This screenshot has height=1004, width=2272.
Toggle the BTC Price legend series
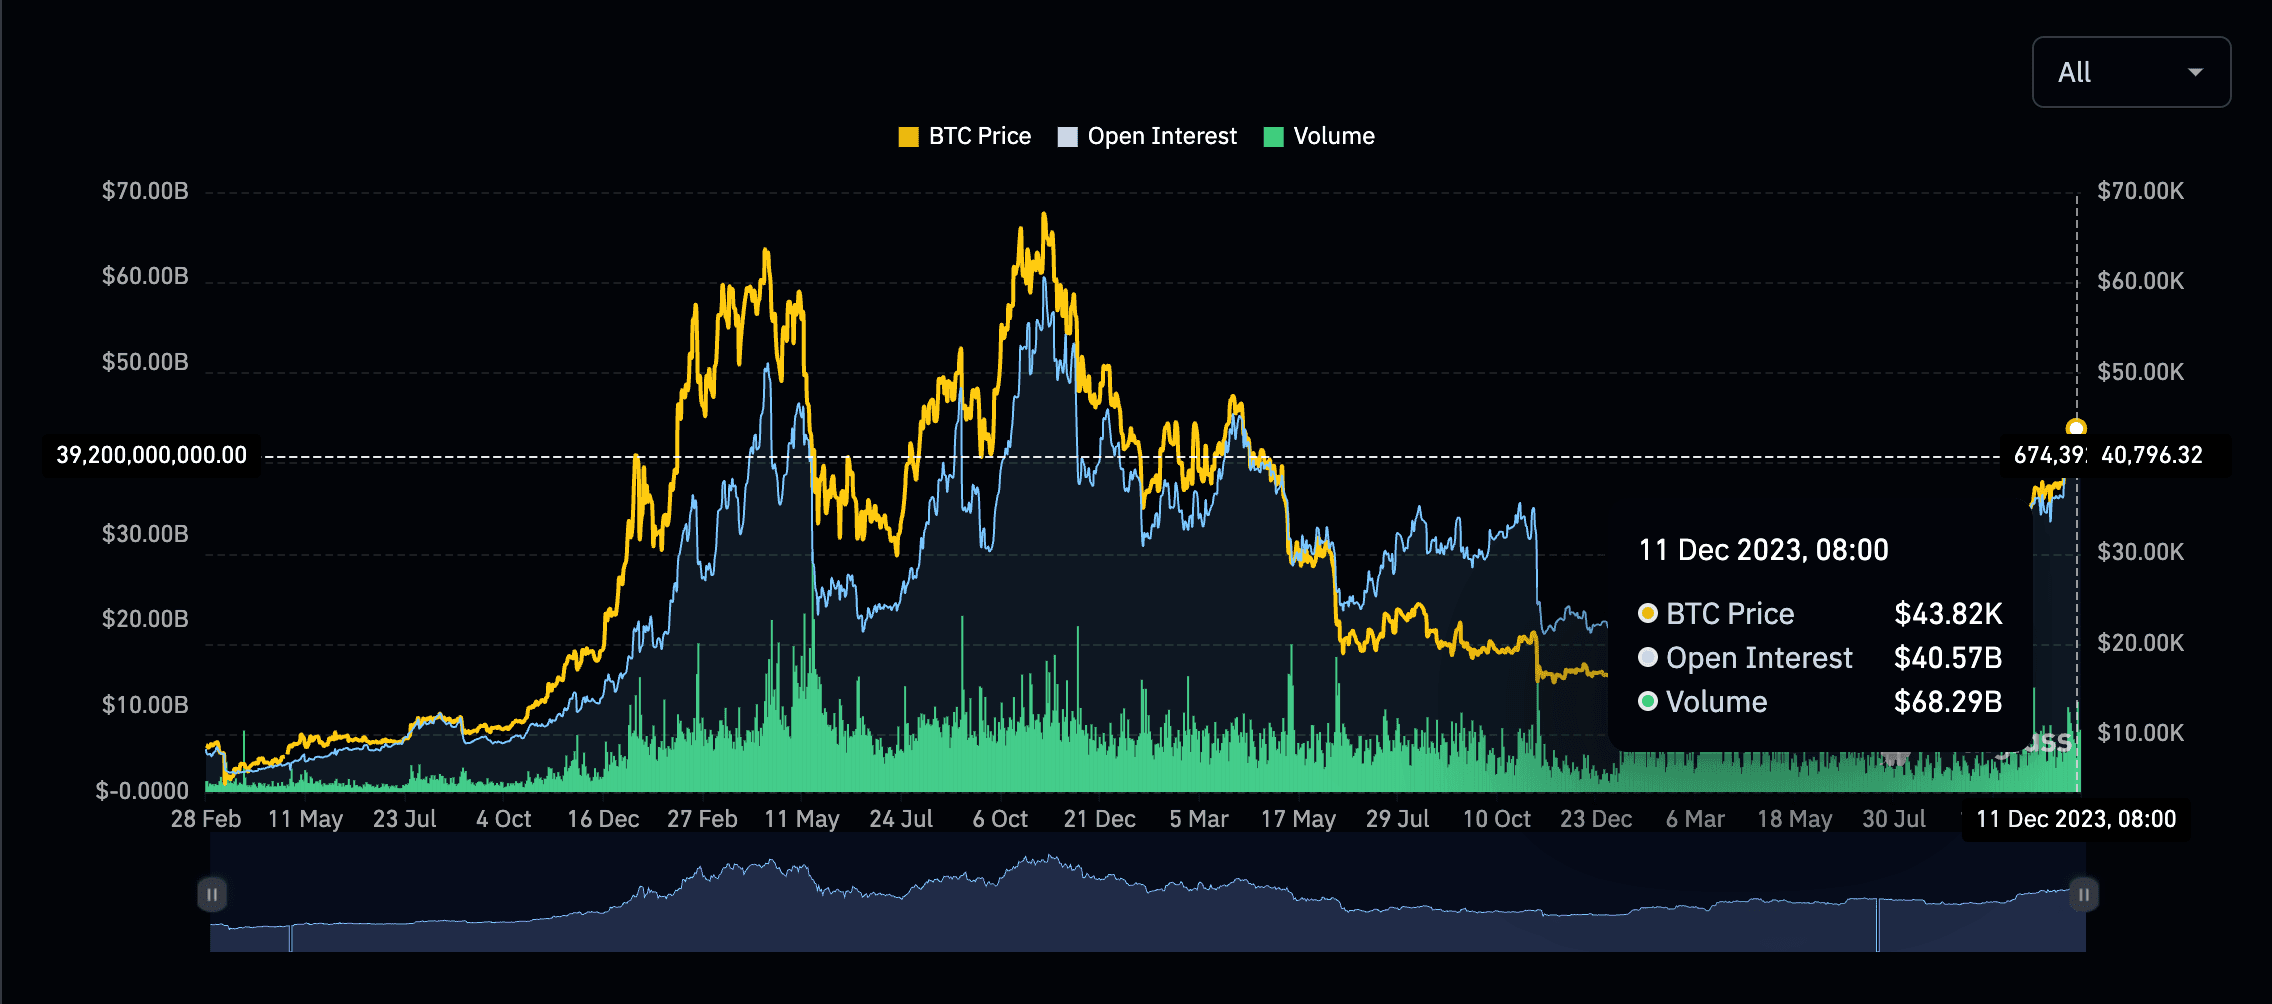965,136
